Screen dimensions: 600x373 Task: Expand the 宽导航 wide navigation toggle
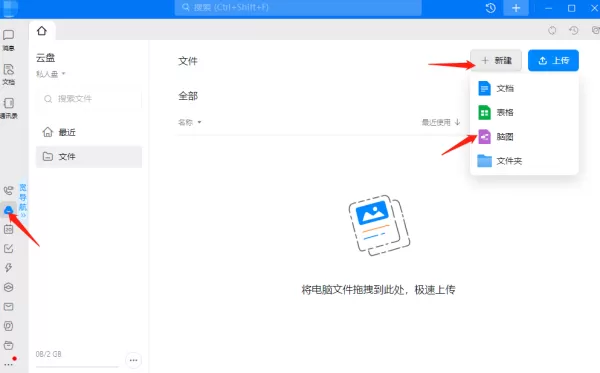click(23, 200)
